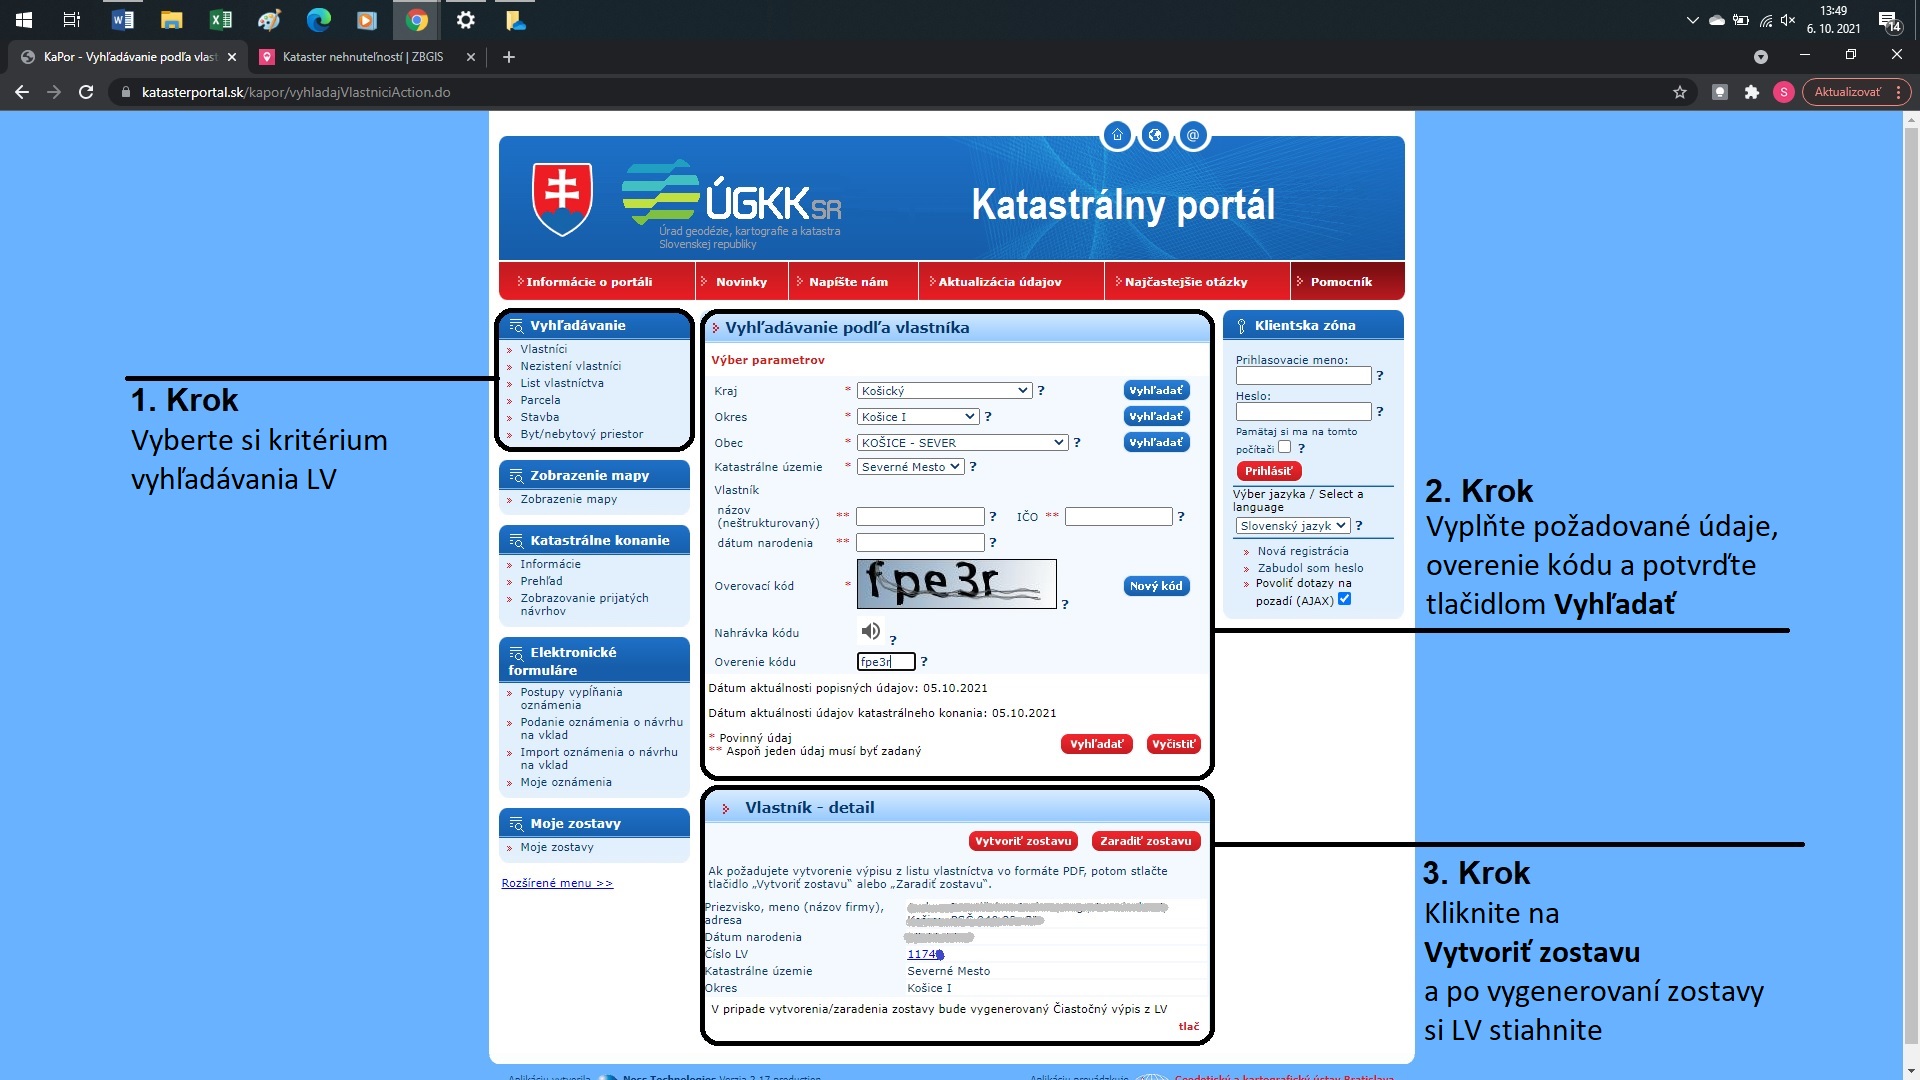Open Informácie o portáli menu item
Image resolution: width=1920 pixels, height=1080 pixels.
pyautogui.click(x=589, y=282)
